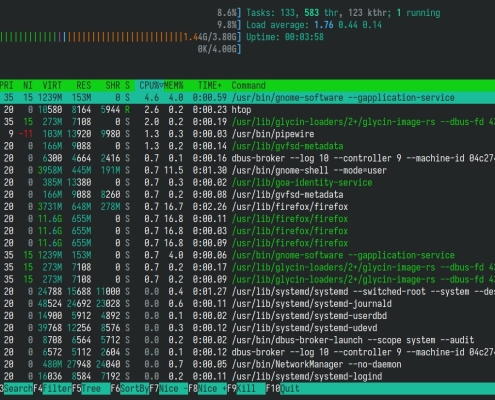
Task: Click the Tasks: 133 summary line
Action: coord(343,13)
